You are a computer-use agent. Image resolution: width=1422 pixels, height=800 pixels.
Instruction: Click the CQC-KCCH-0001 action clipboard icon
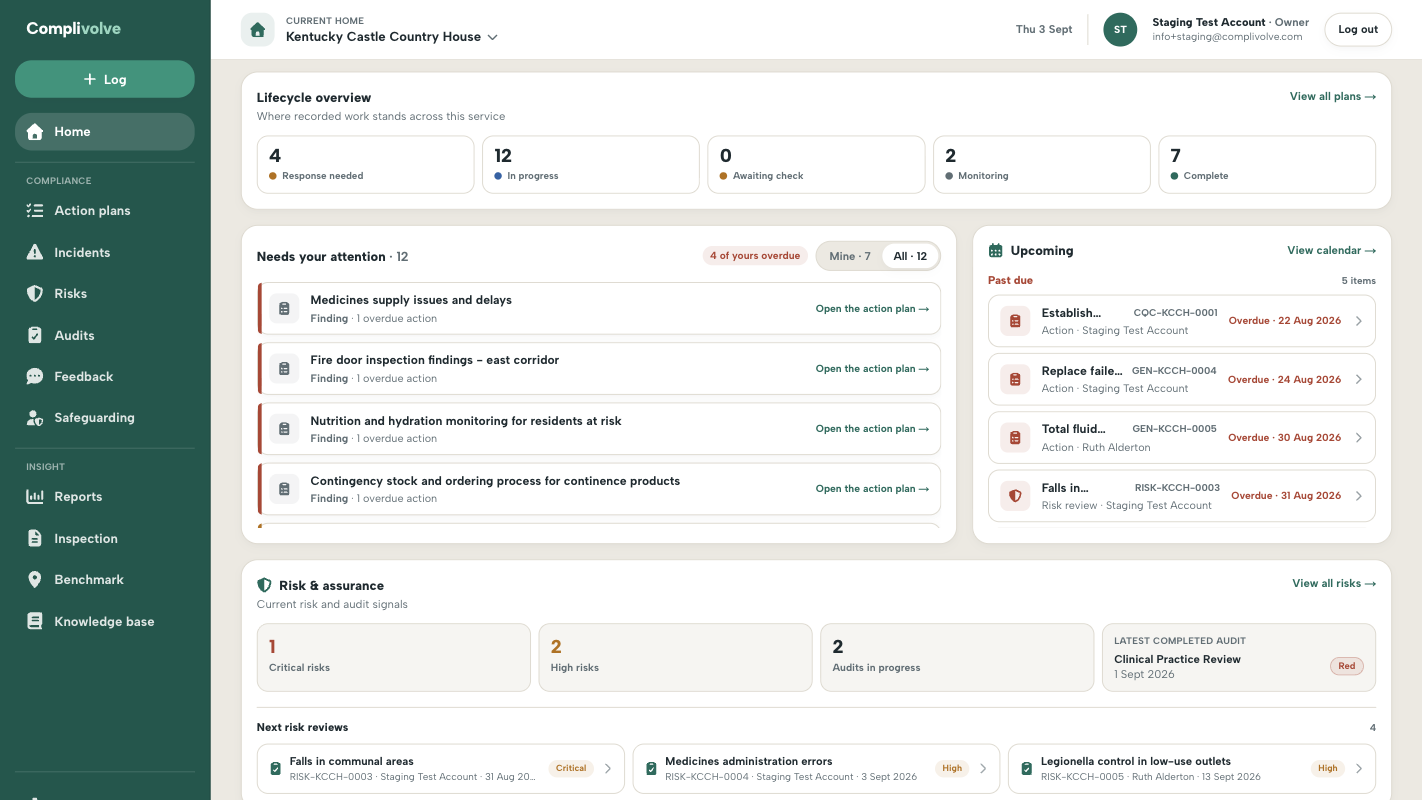click(x=1015, y=321)
